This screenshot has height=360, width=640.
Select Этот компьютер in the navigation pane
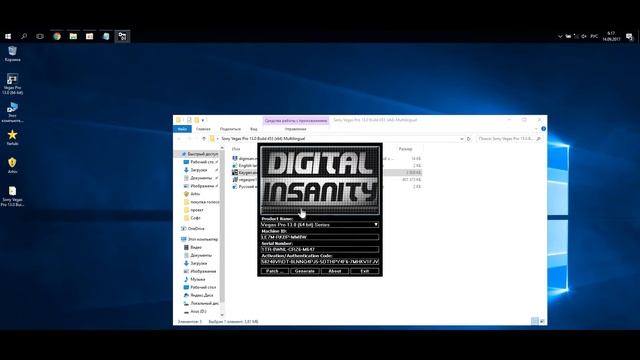tap(199, 239)
